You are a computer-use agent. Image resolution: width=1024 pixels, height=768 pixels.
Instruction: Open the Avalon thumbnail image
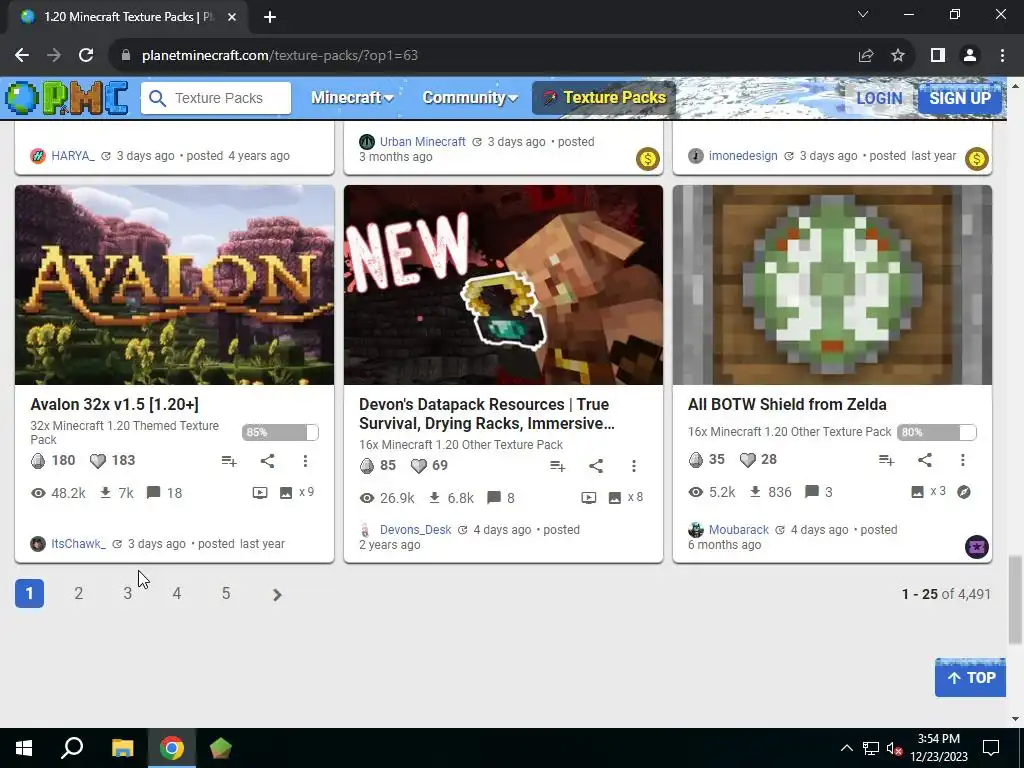tap(174, 285)
